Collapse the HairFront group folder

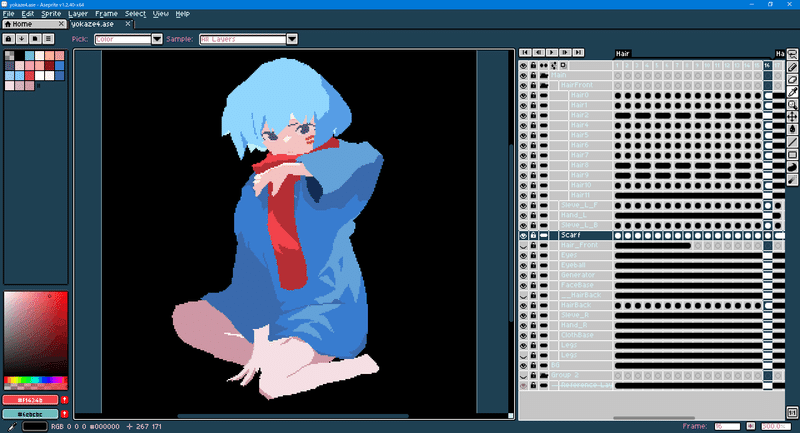click(x=544, y=85)
